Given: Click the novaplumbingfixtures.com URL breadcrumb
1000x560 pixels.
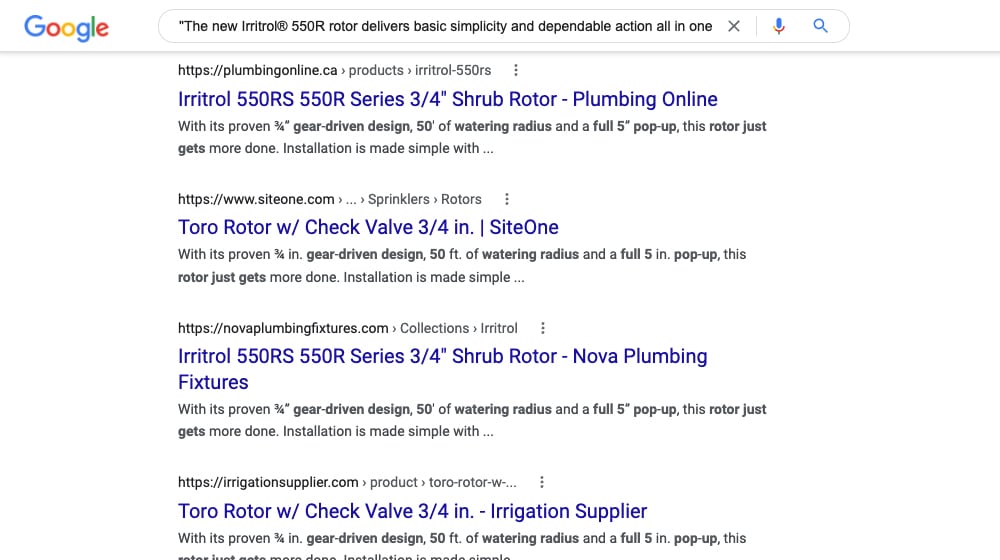Looking at the screenshot, I should (348, 328).
